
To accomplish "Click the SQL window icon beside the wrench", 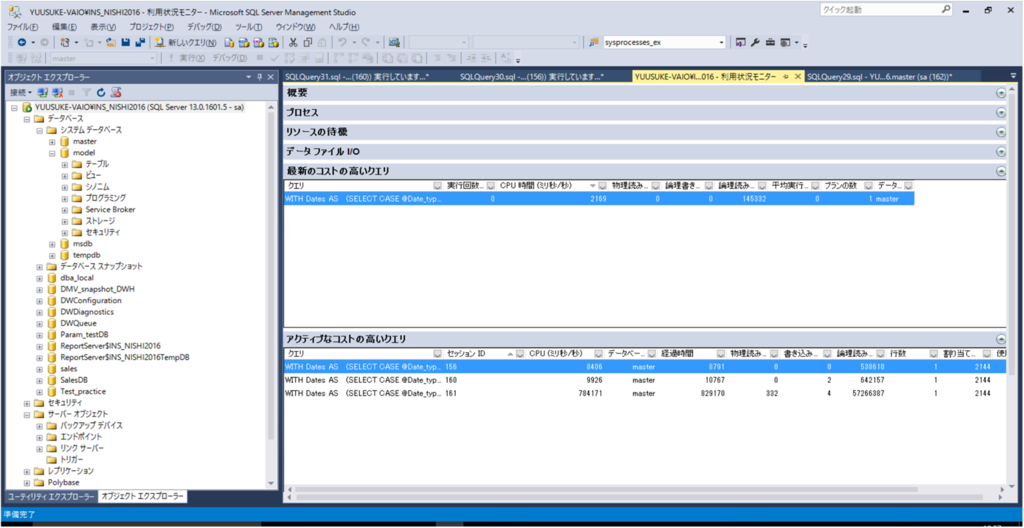I will tap(741, 42).
